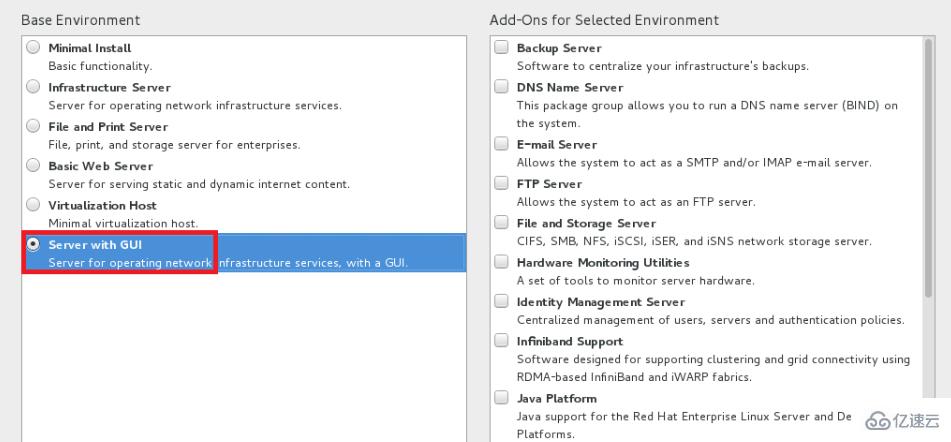Choose the Virtualization Host radio button
951x442 pixels.
click(x=34, y=204)
